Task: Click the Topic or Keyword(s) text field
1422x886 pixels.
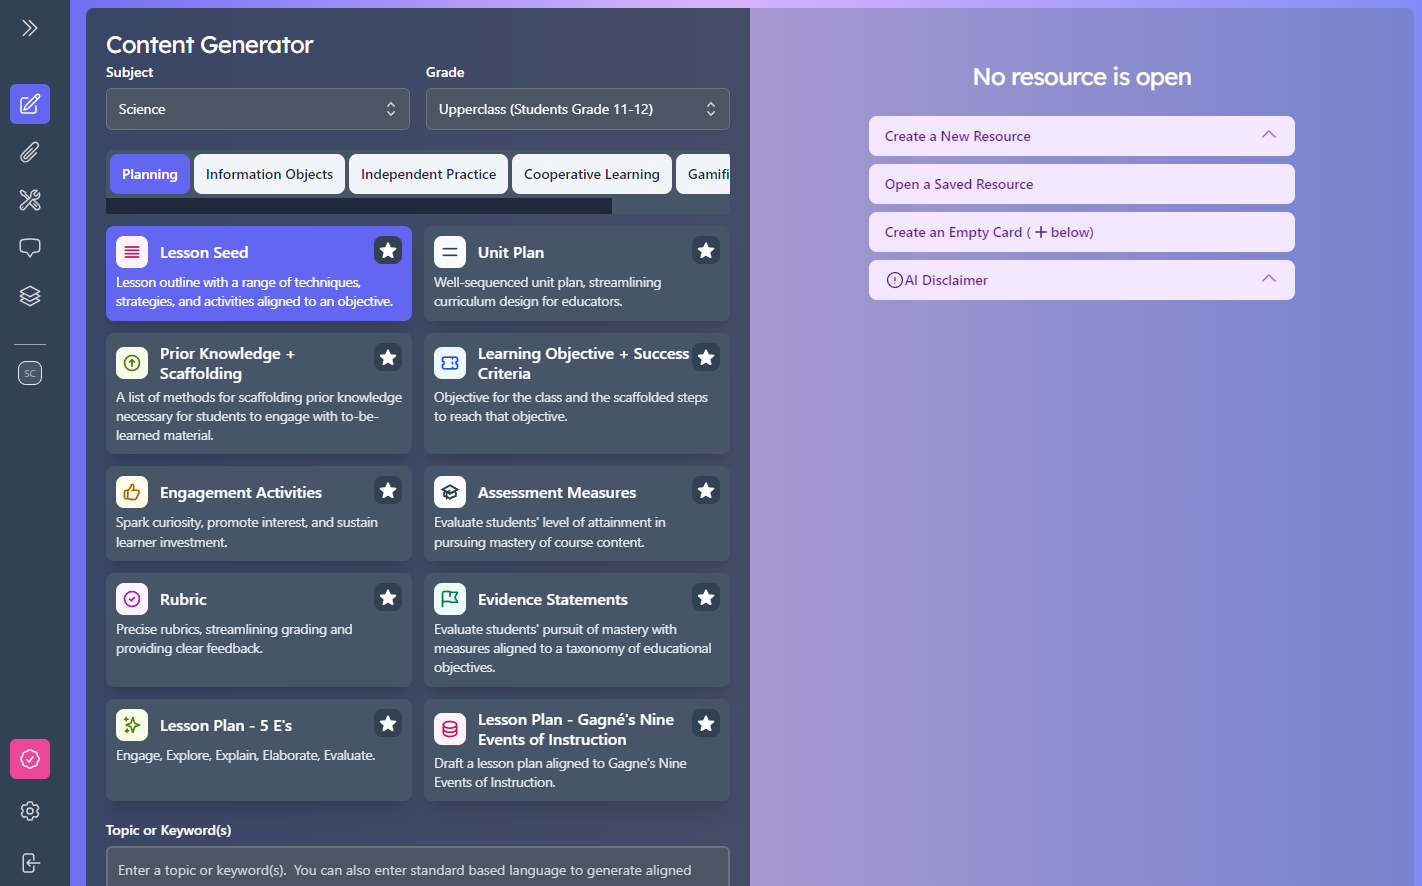Action: point(417,868)
